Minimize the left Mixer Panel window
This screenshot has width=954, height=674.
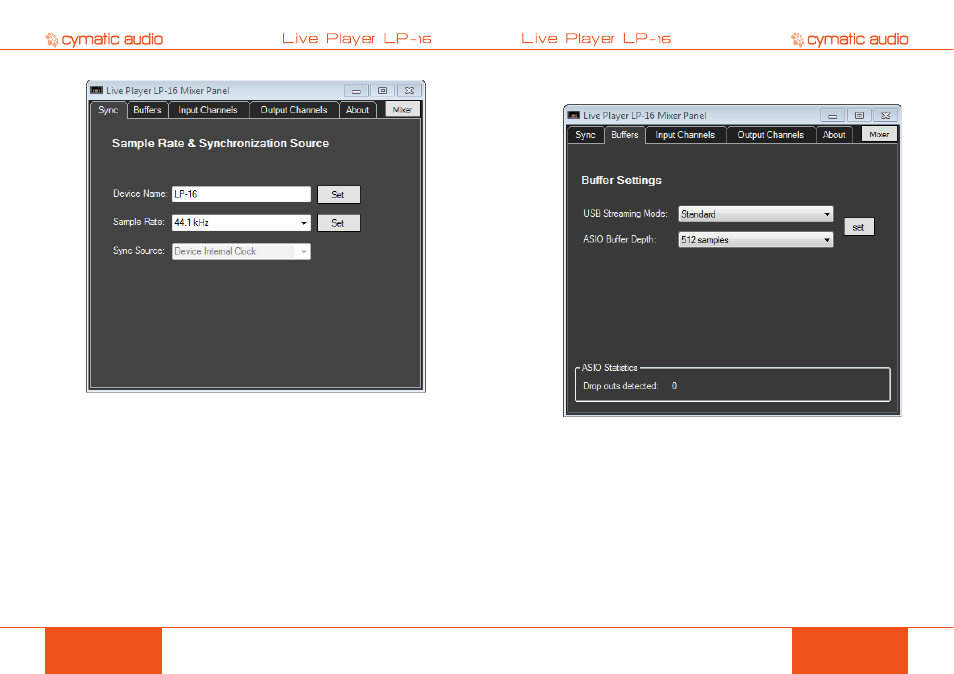point(357,91)
